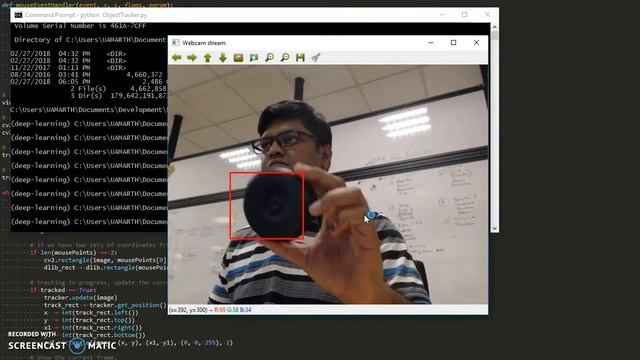Click the 'Command Prompt - python ObjectTracker.py' title text
Image resolution: width=640 pixels, height=360 pixels.
(86, 15)
